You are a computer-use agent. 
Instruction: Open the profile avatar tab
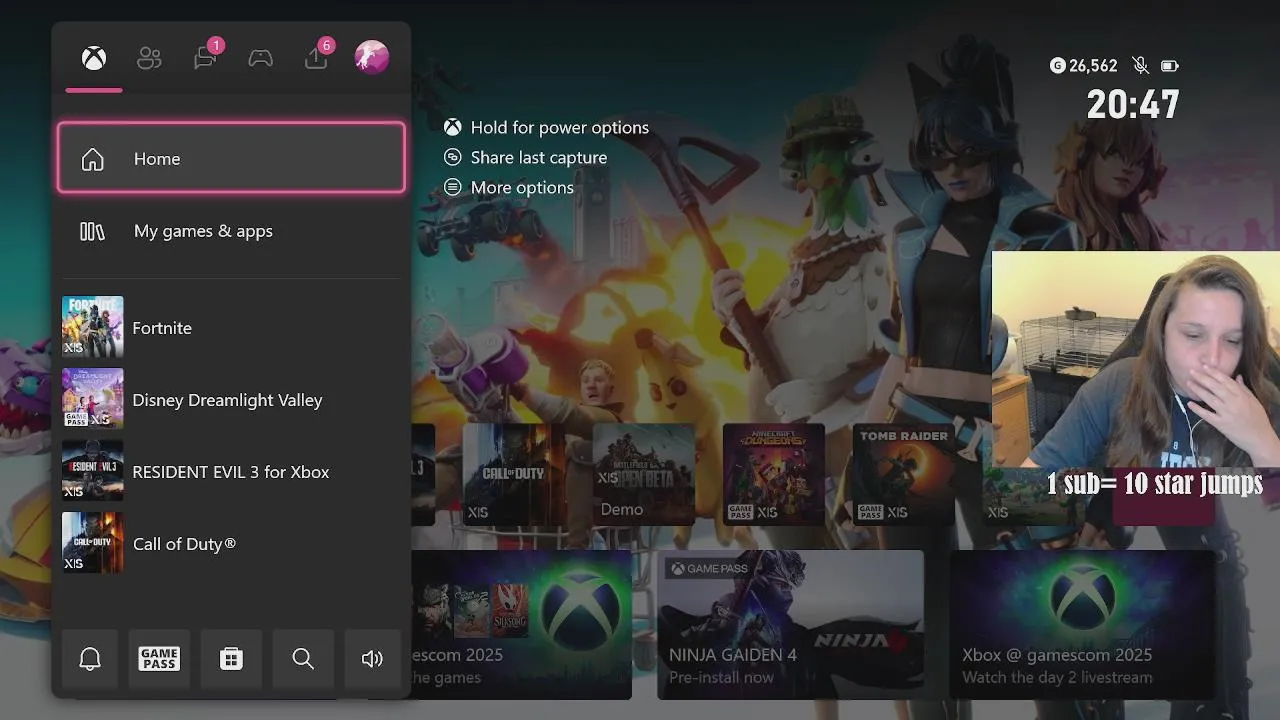coord(372,57)
